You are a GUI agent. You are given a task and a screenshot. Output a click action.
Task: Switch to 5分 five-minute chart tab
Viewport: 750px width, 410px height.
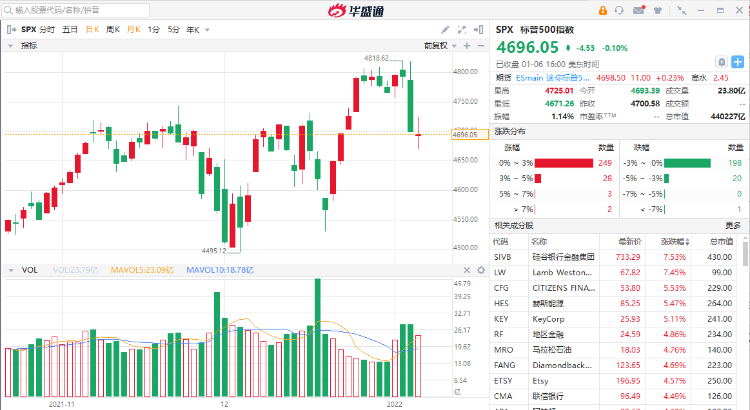tap(173, 30)
